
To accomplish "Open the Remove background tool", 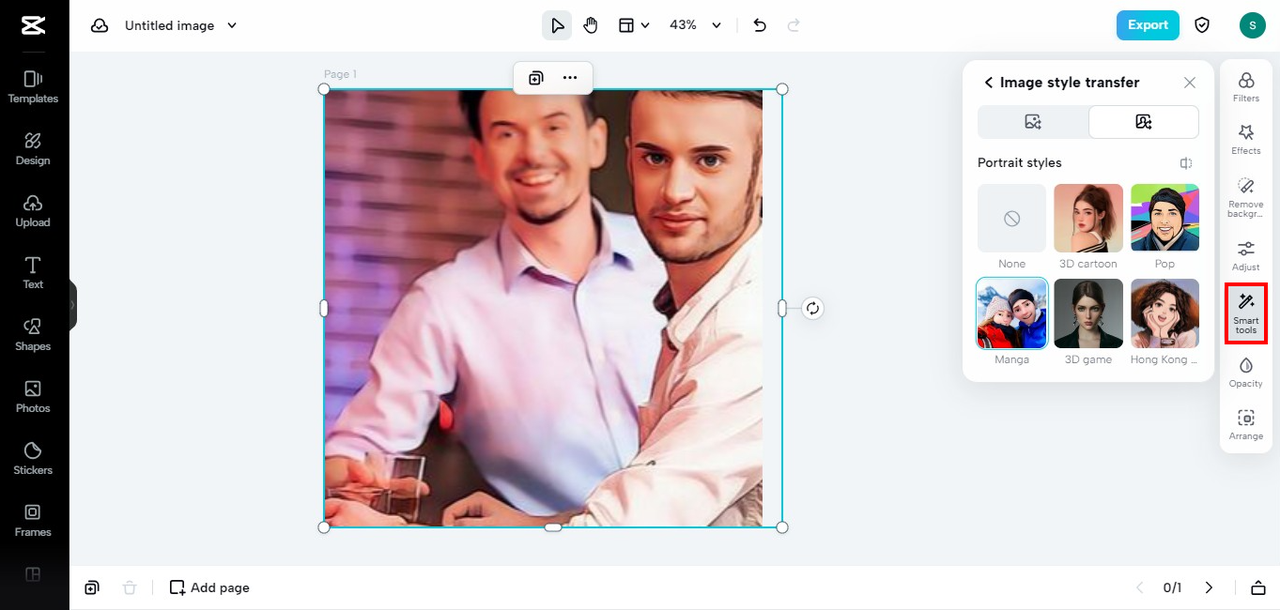I will coord(1246,198).
